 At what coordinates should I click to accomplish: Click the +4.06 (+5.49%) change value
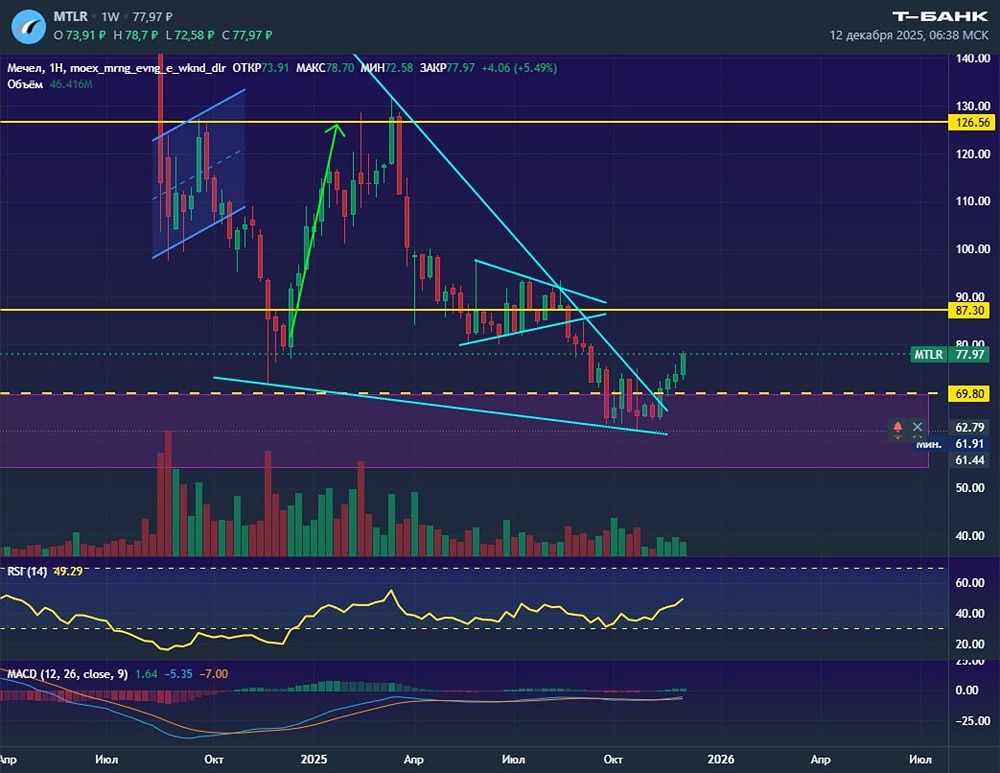coord(519,68)
